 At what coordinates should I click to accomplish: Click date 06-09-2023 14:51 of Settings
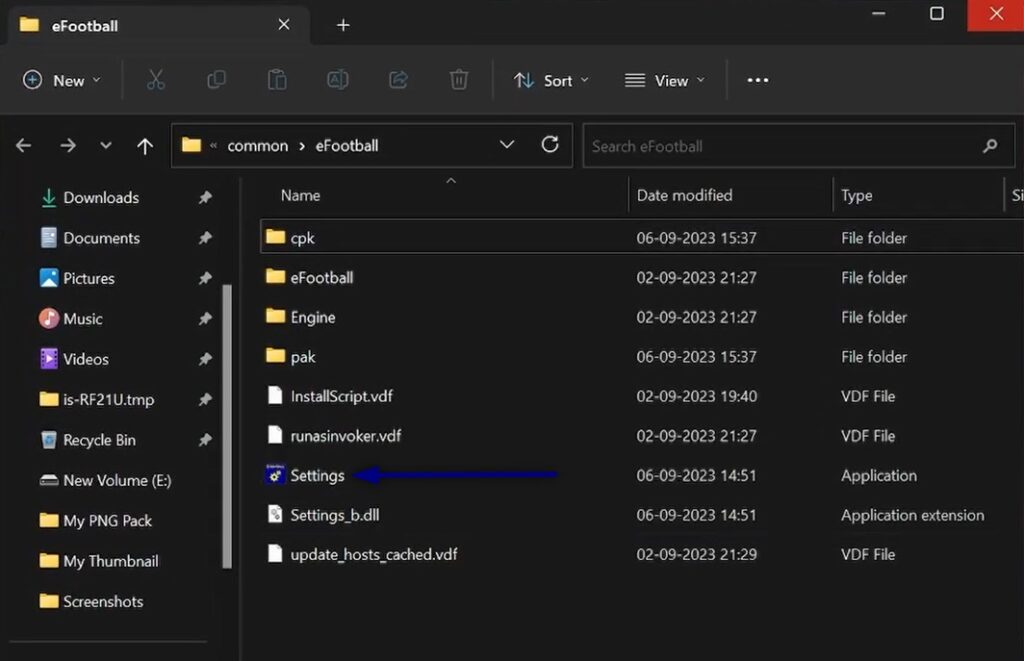(696, 475)
